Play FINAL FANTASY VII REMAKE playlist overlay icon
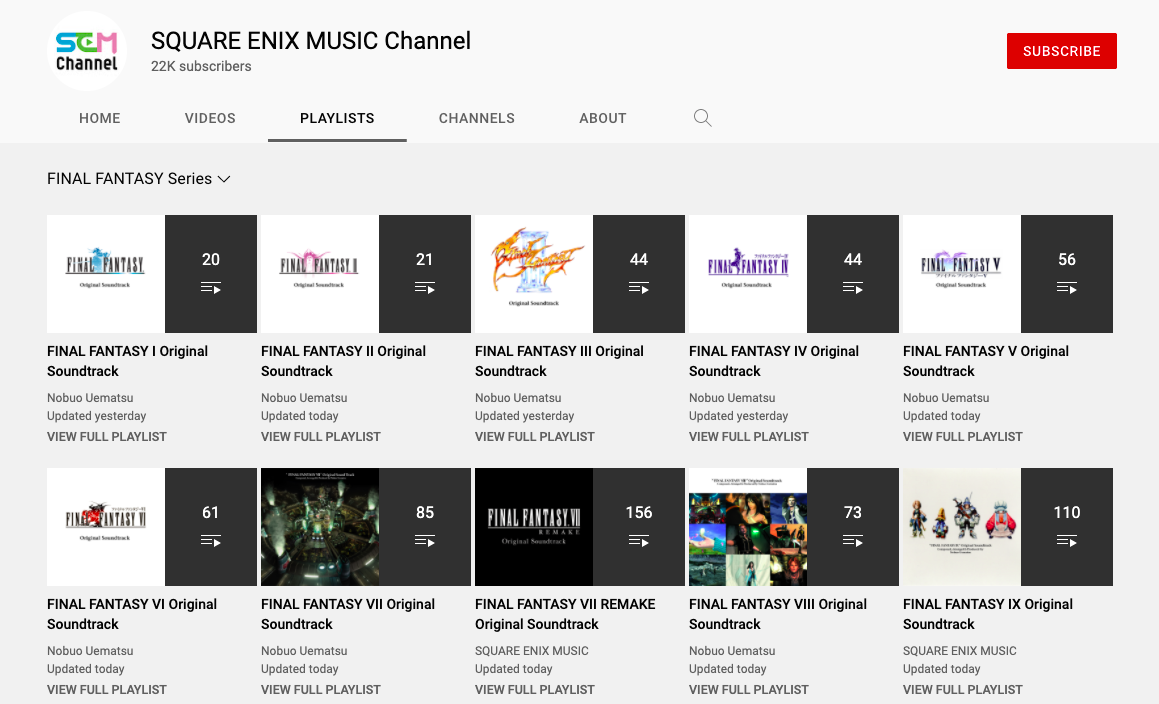The image size is (1159, 704). pyautogui.click(x=639, y=541)
